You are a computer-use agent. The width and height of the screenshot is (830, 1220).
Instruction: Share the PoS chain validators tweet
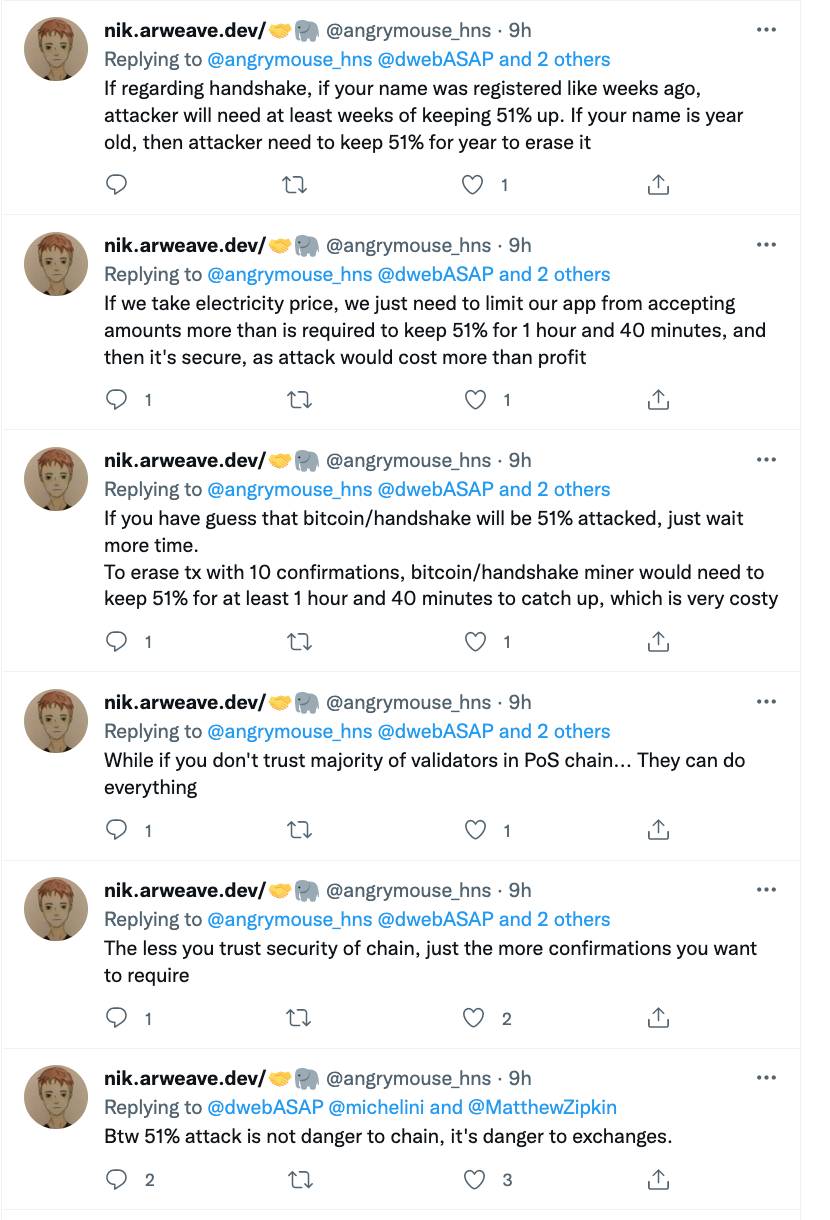click(x=658, y=830)
